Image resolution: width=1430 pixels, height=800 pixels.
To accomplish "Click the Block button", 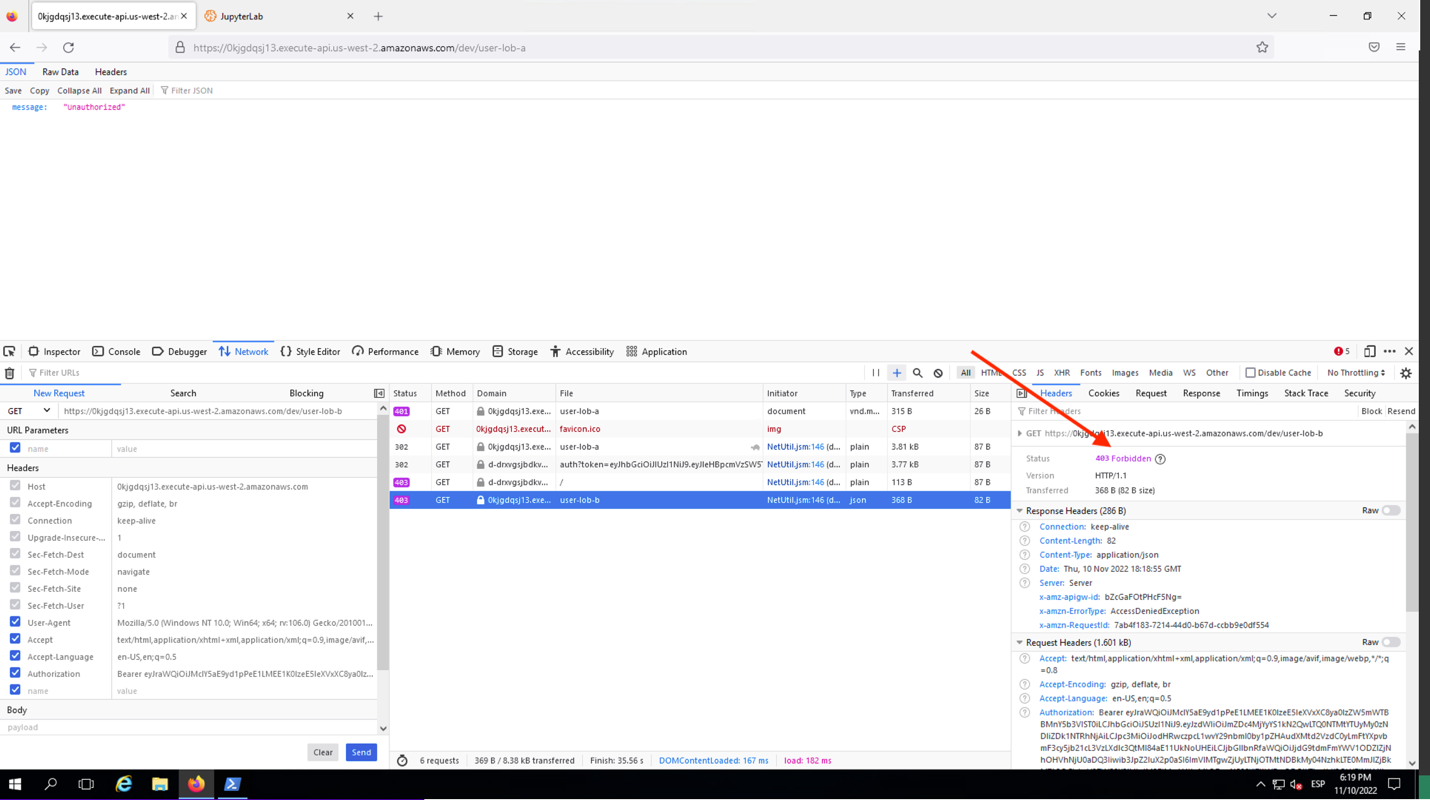I will [1371, 412].
